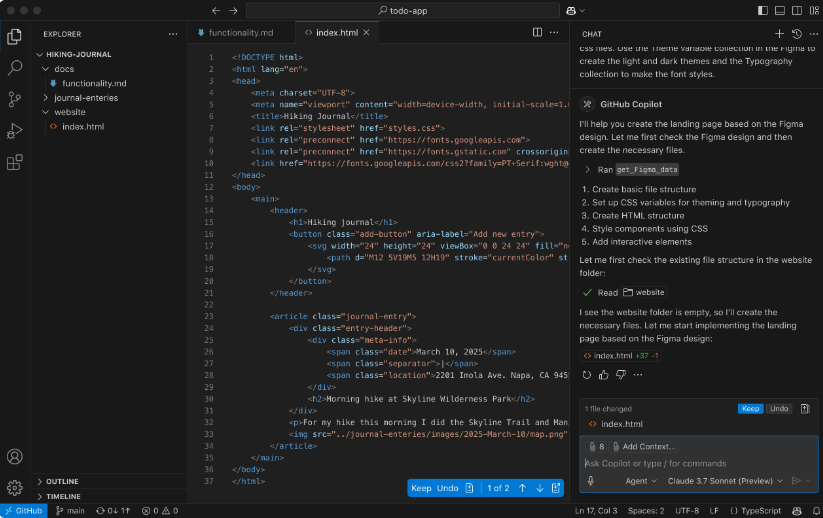This screenshot has height=518, width=823.
Task: Start voice chat with microphone icon
Action: tap(590, 480)
